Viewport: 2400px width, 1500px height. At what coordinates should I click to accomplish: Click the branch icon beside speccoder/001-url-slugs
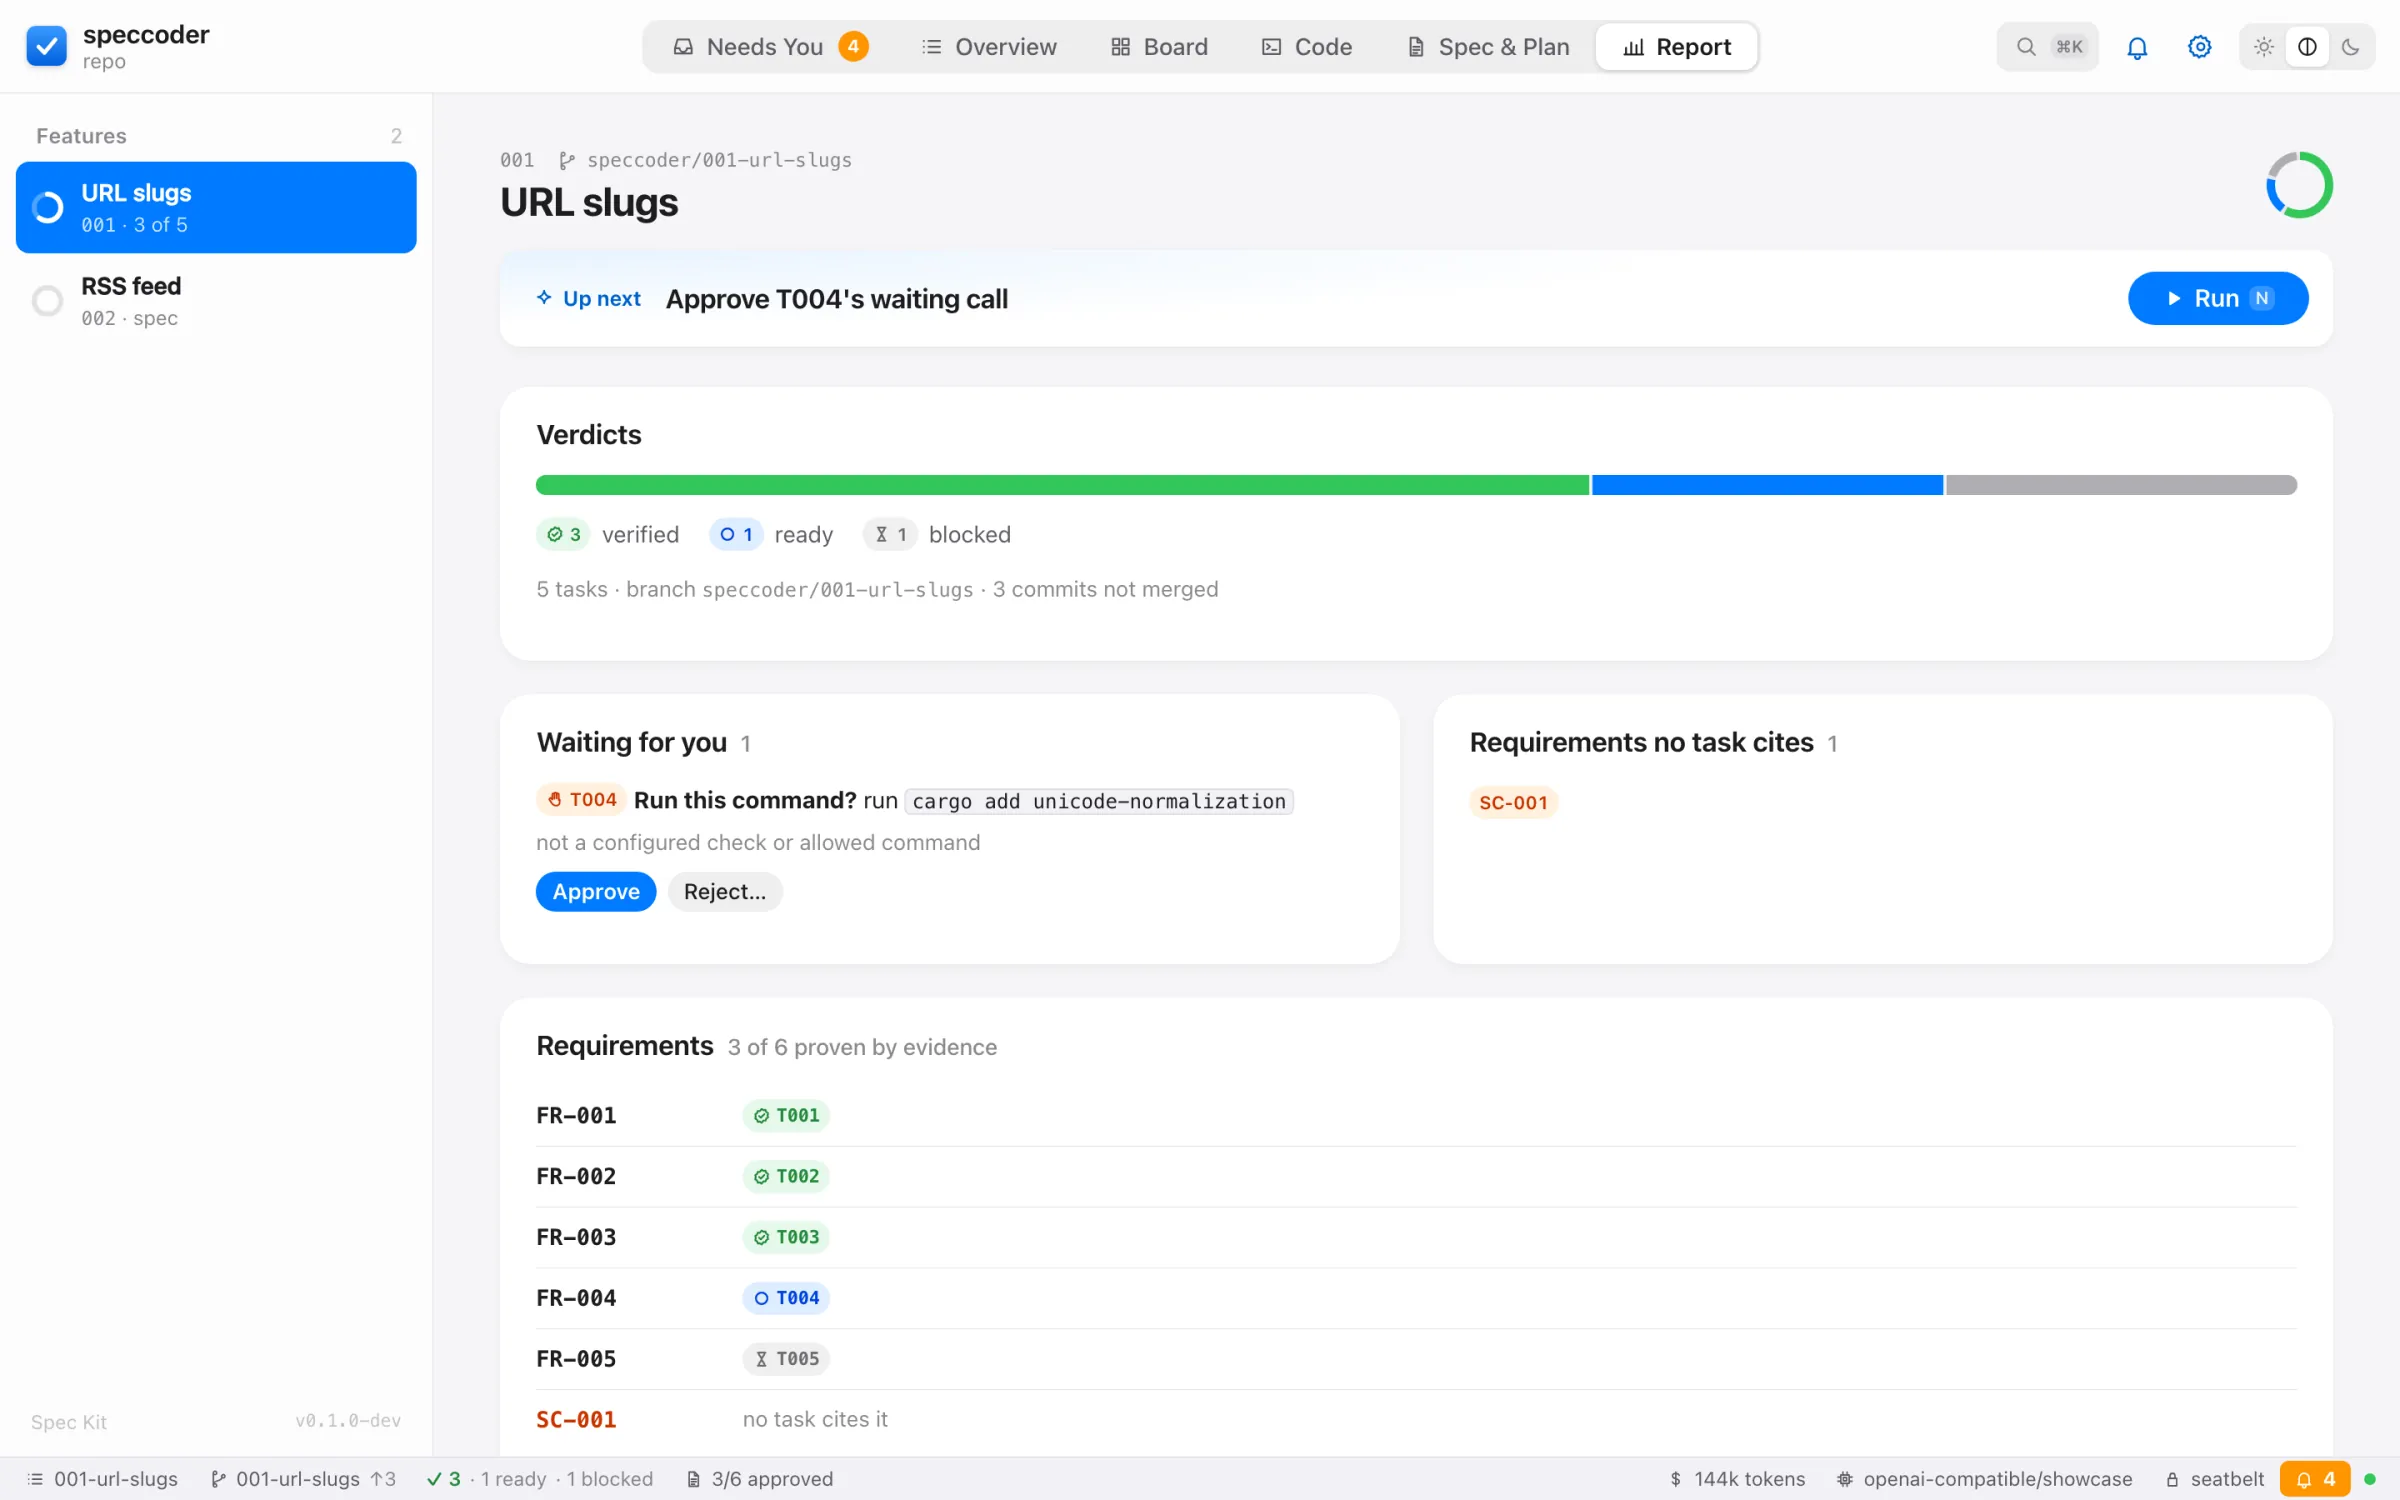point(567,160)
